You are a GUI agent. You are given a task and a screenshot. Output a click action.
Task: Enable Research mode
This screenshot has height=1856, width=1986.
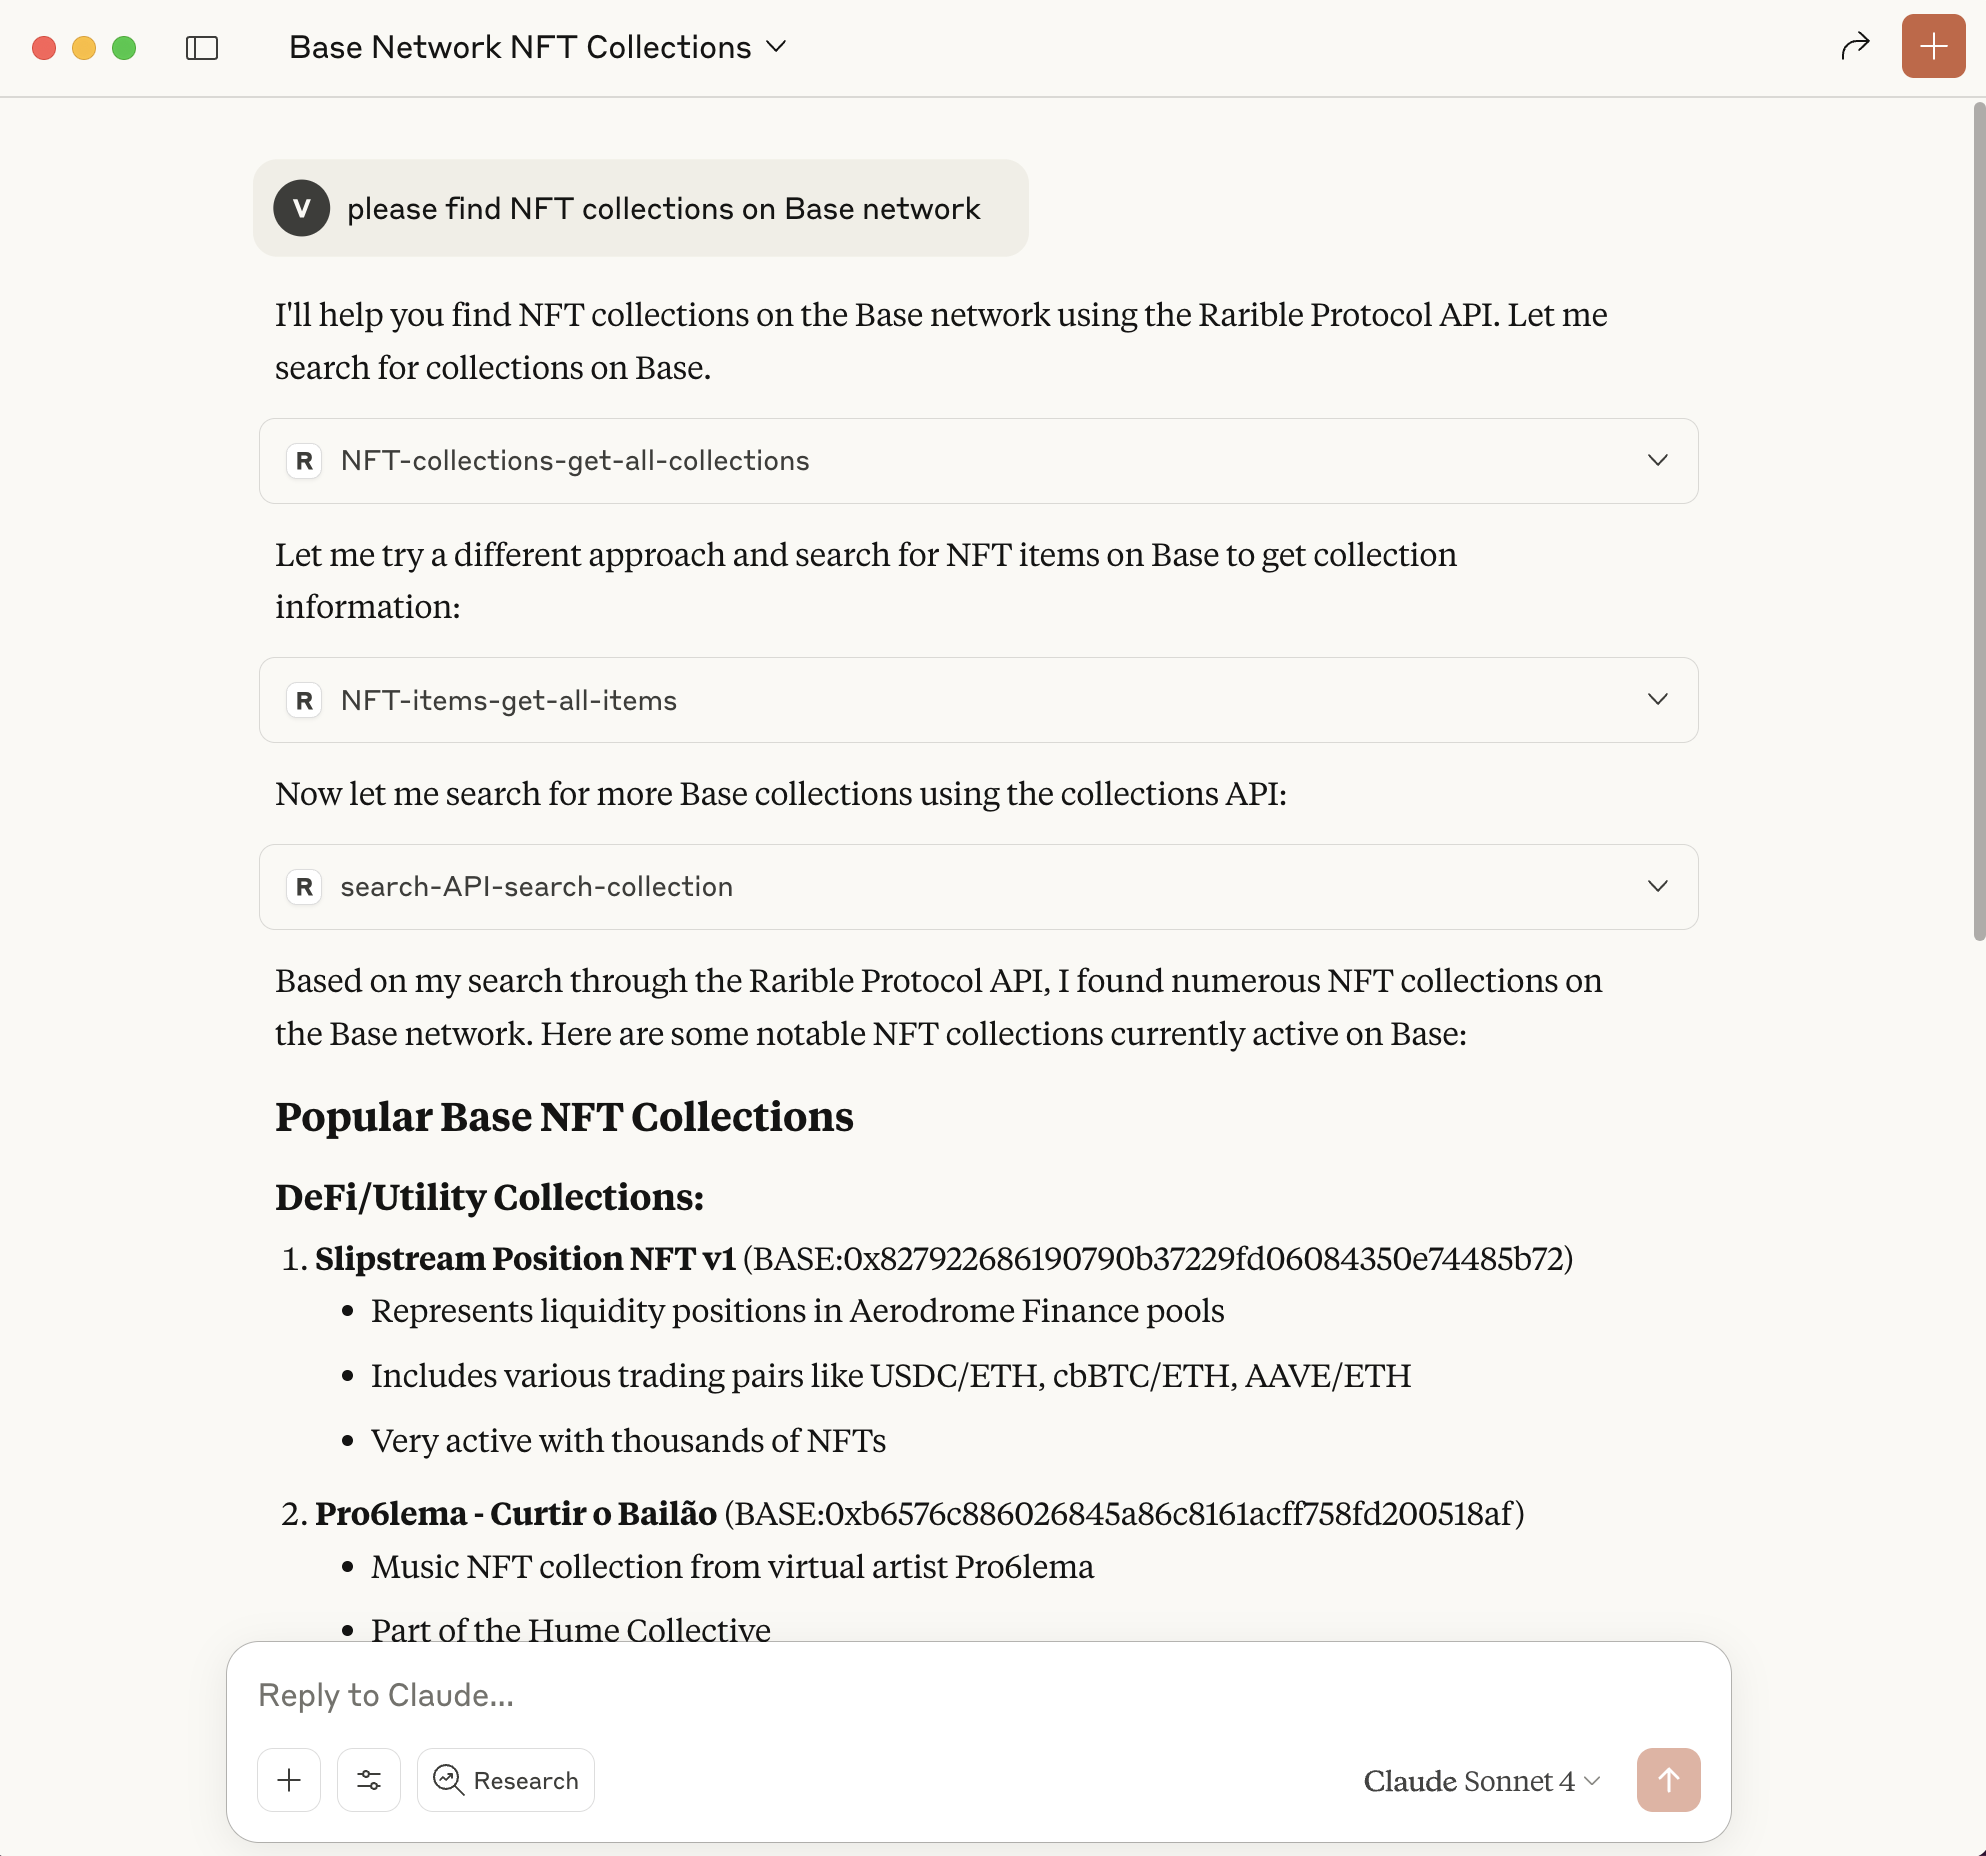506,1780
